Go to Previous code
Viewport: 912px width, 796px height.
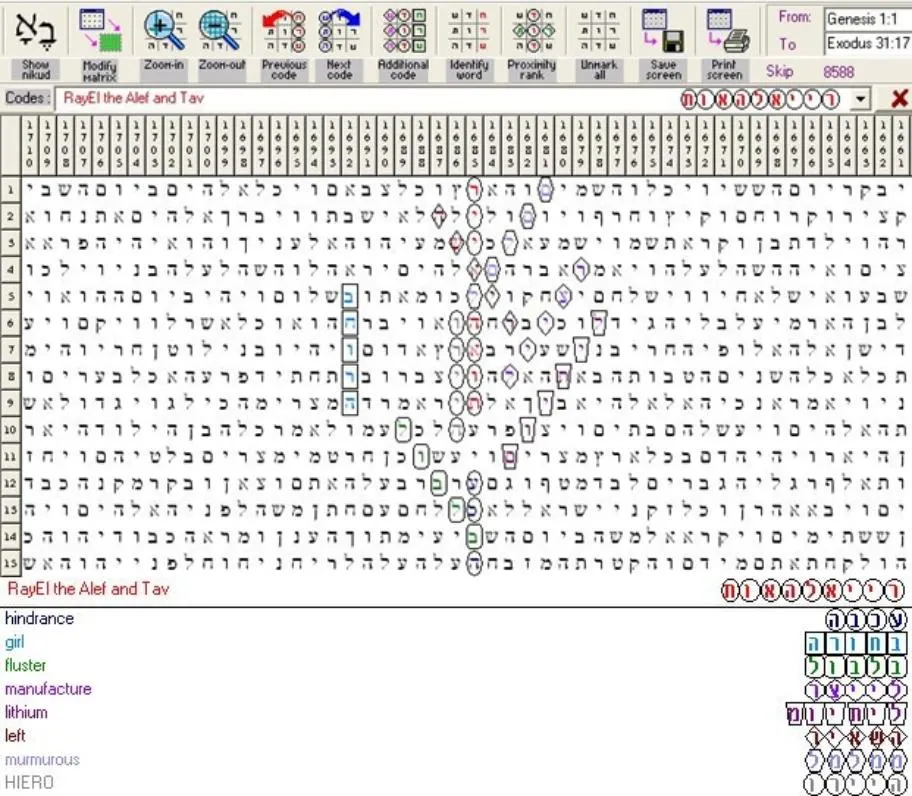tap(283, 29)
